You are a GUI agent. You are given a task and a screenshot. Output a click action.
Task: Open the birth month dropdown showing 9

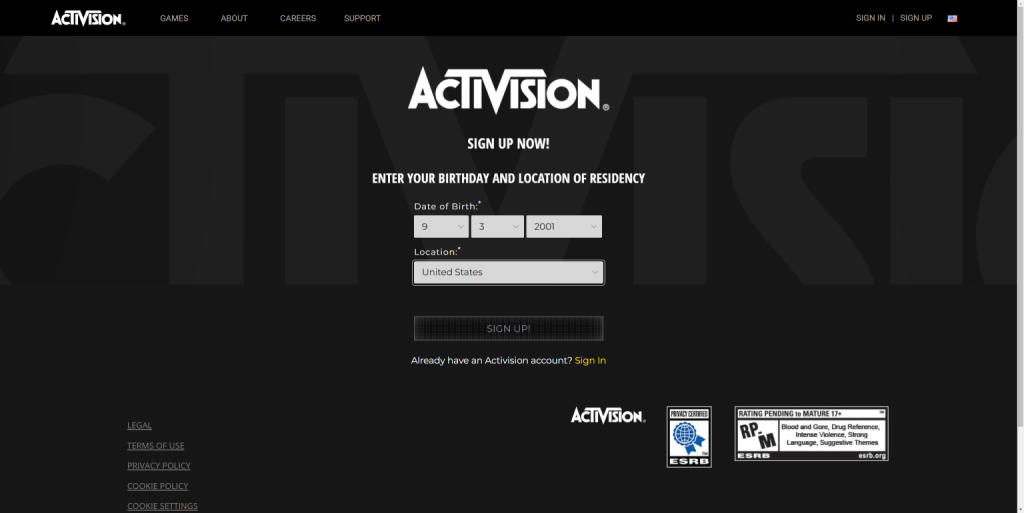(441, 227)
